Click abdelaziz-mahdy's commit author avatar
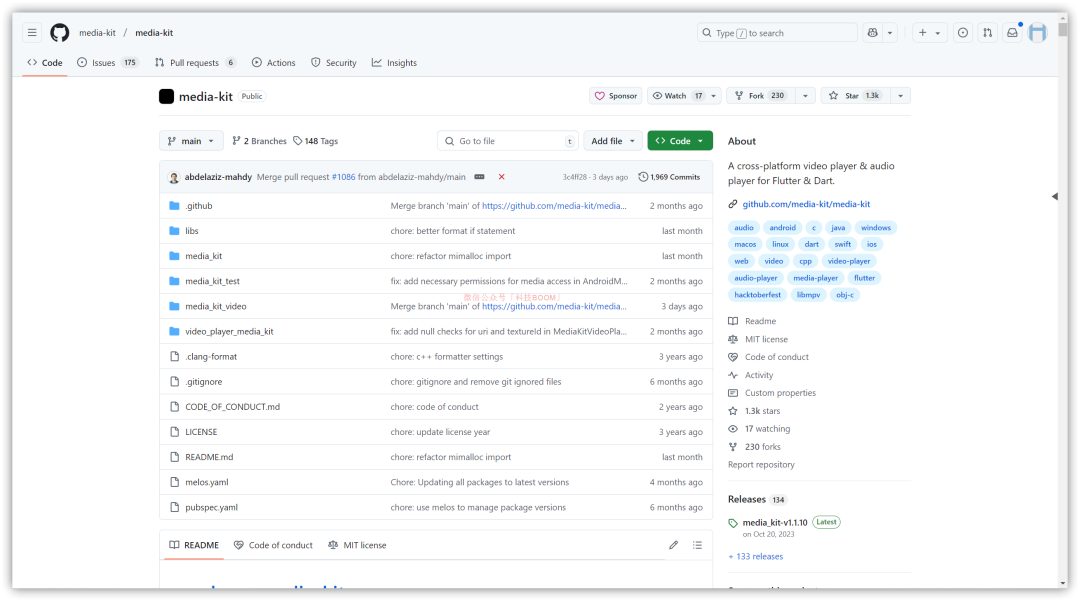The width and height of the screenshot is (1080, 601). pos(174,177)
